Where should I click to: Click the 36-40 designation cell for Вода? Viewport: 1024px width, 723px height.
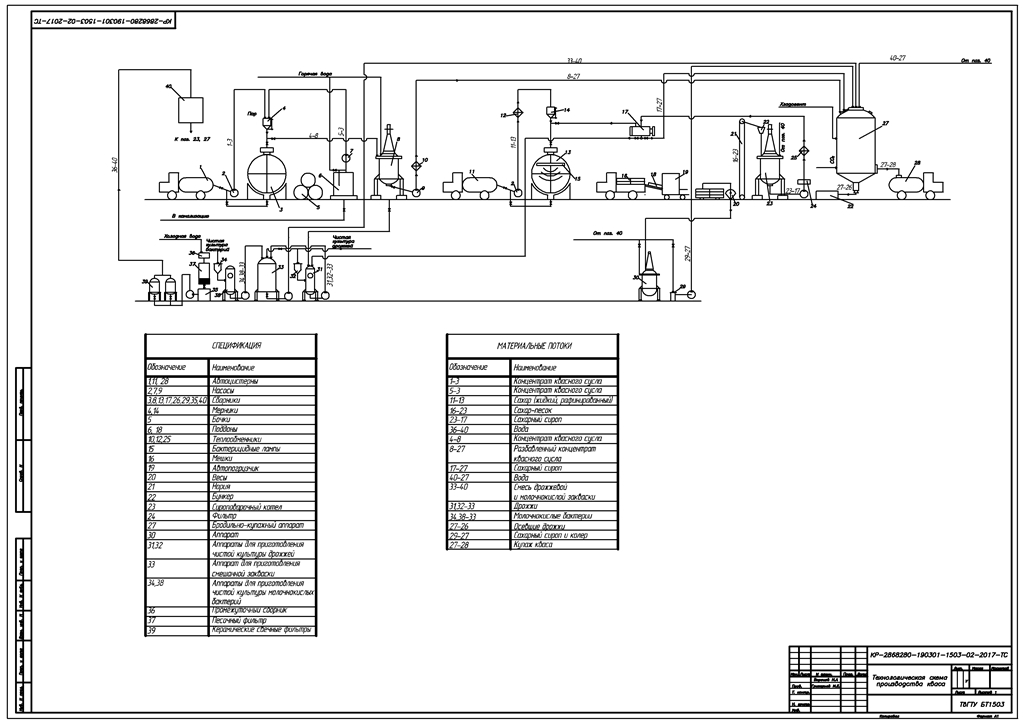[x=479, y=430]
